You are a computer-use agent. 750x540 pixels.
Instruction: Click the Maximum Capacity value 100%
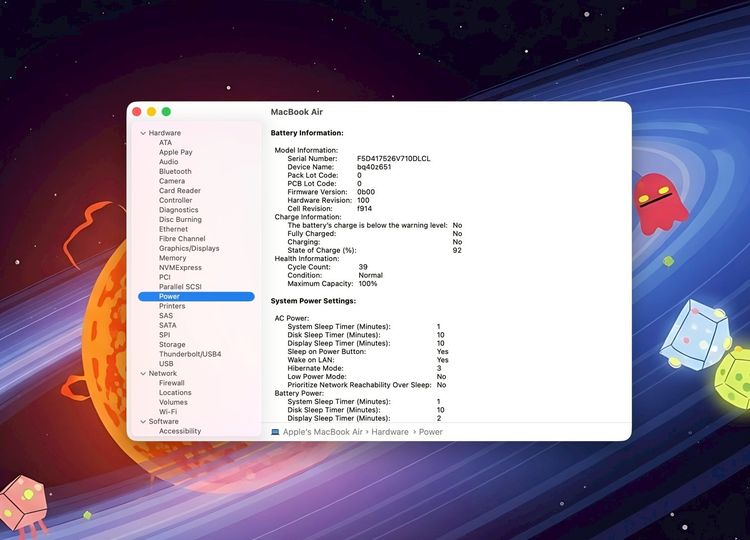367,284
